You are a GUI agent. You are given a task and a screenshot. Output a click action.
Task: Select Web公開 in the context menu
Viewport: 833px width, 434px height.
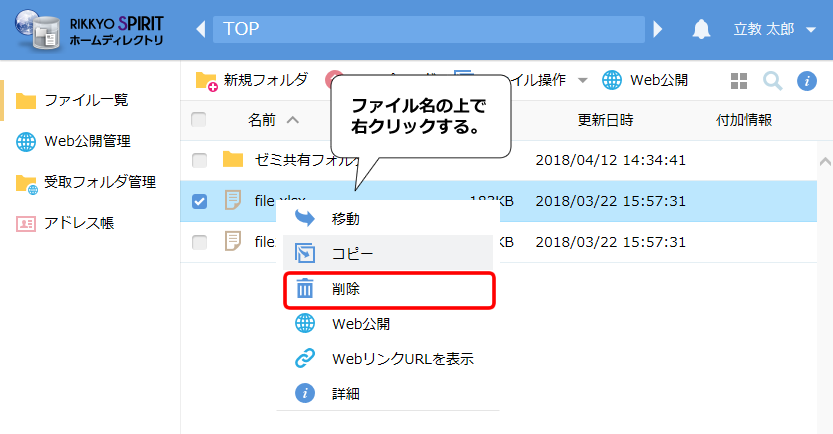[x=388, y=324]
